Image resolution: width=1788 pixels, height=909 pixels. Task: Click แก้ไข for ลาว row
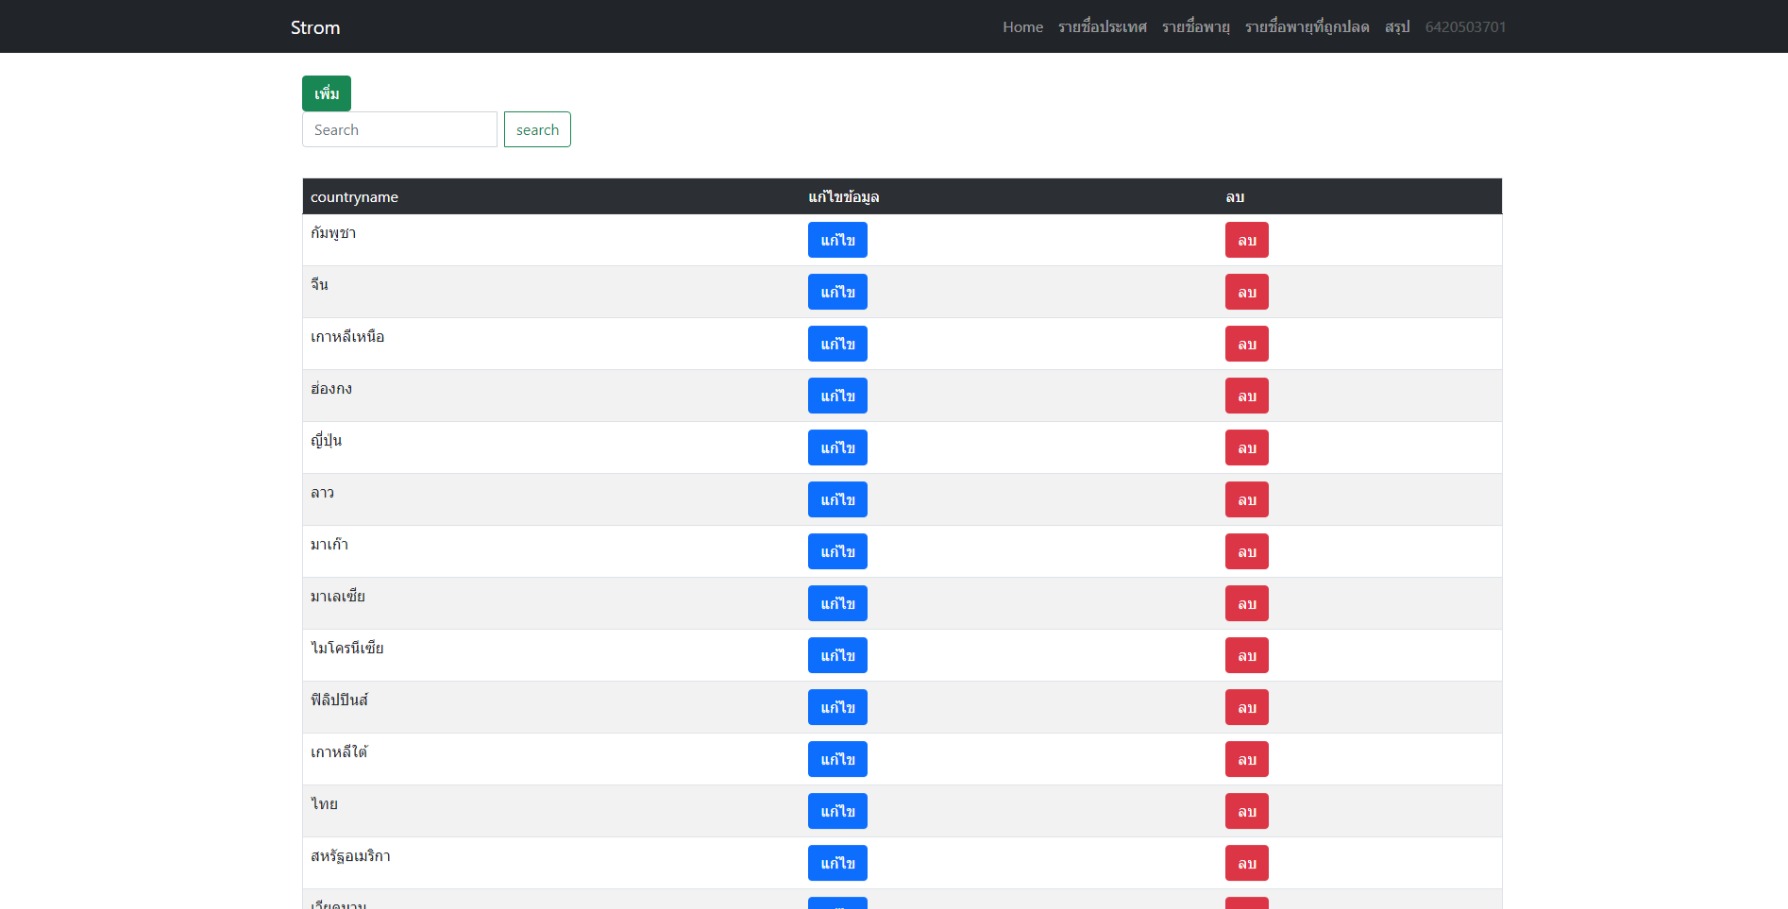coord(838,499)
